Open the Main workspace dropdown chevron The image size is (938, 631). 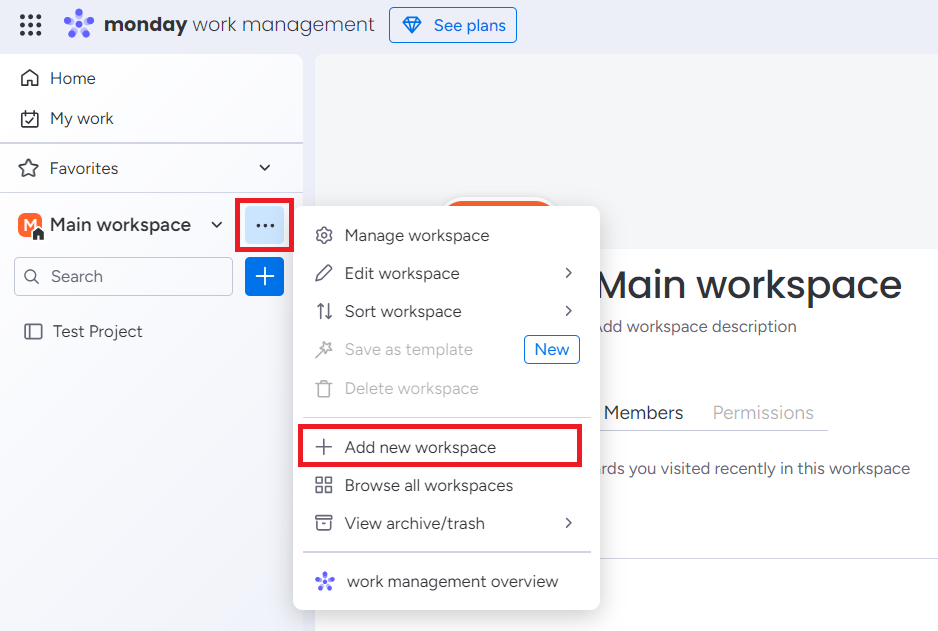[217, 225]
